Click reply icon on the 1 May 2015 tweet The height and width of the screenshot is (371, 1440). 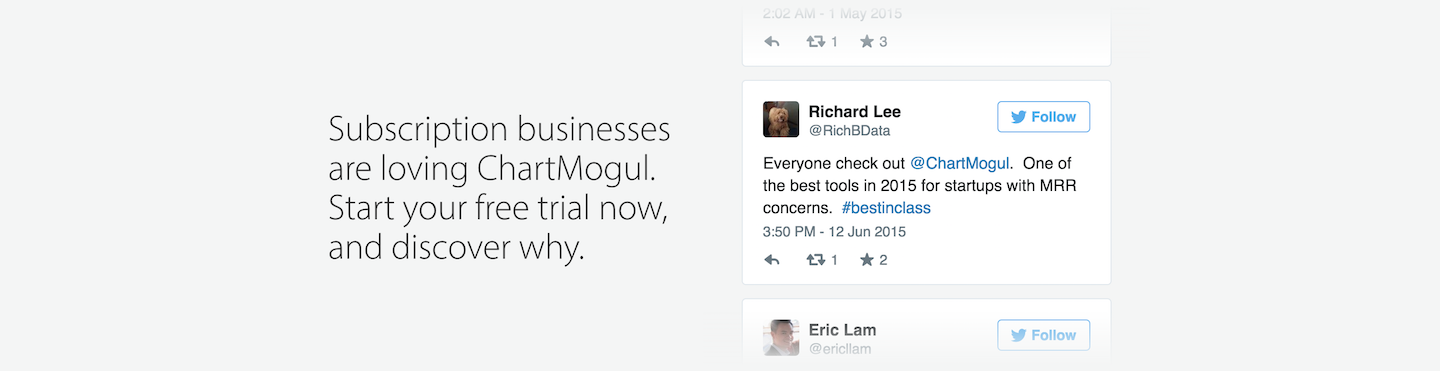pyautogui.click(x=771, y=42)
